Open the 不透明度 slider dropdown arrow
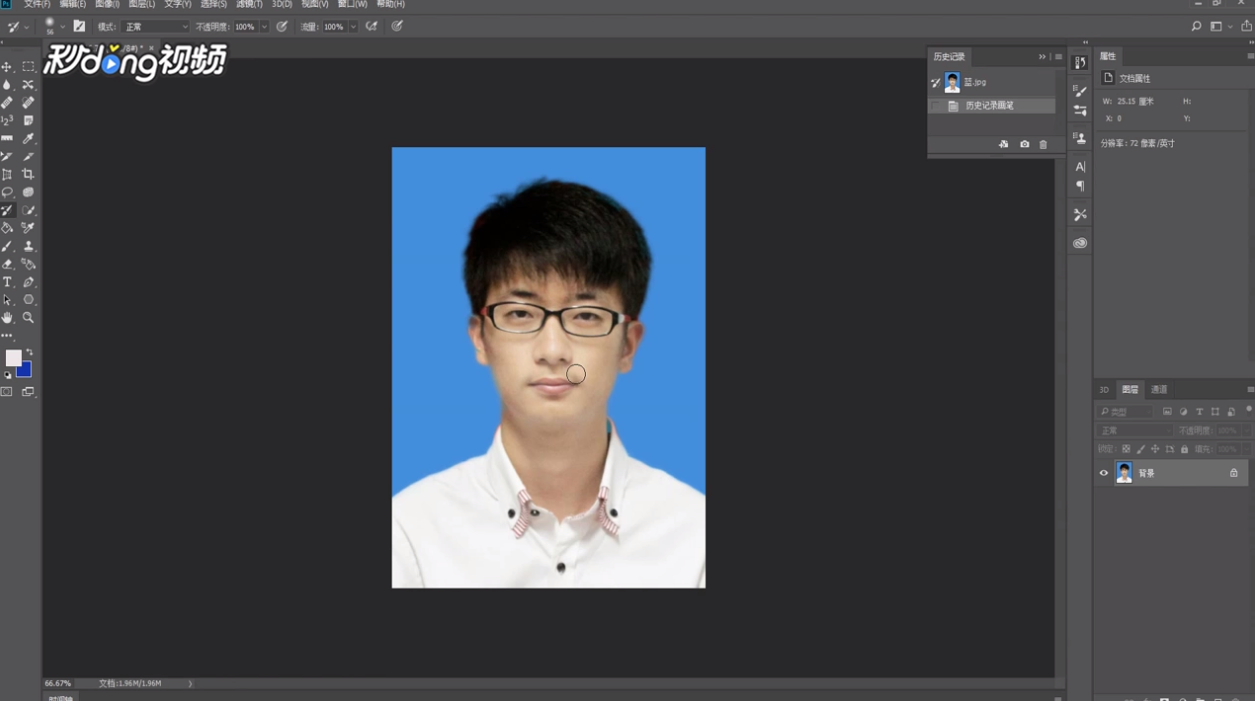Image resolution: width=1255 pixels, height=701 pixels. 264,27
